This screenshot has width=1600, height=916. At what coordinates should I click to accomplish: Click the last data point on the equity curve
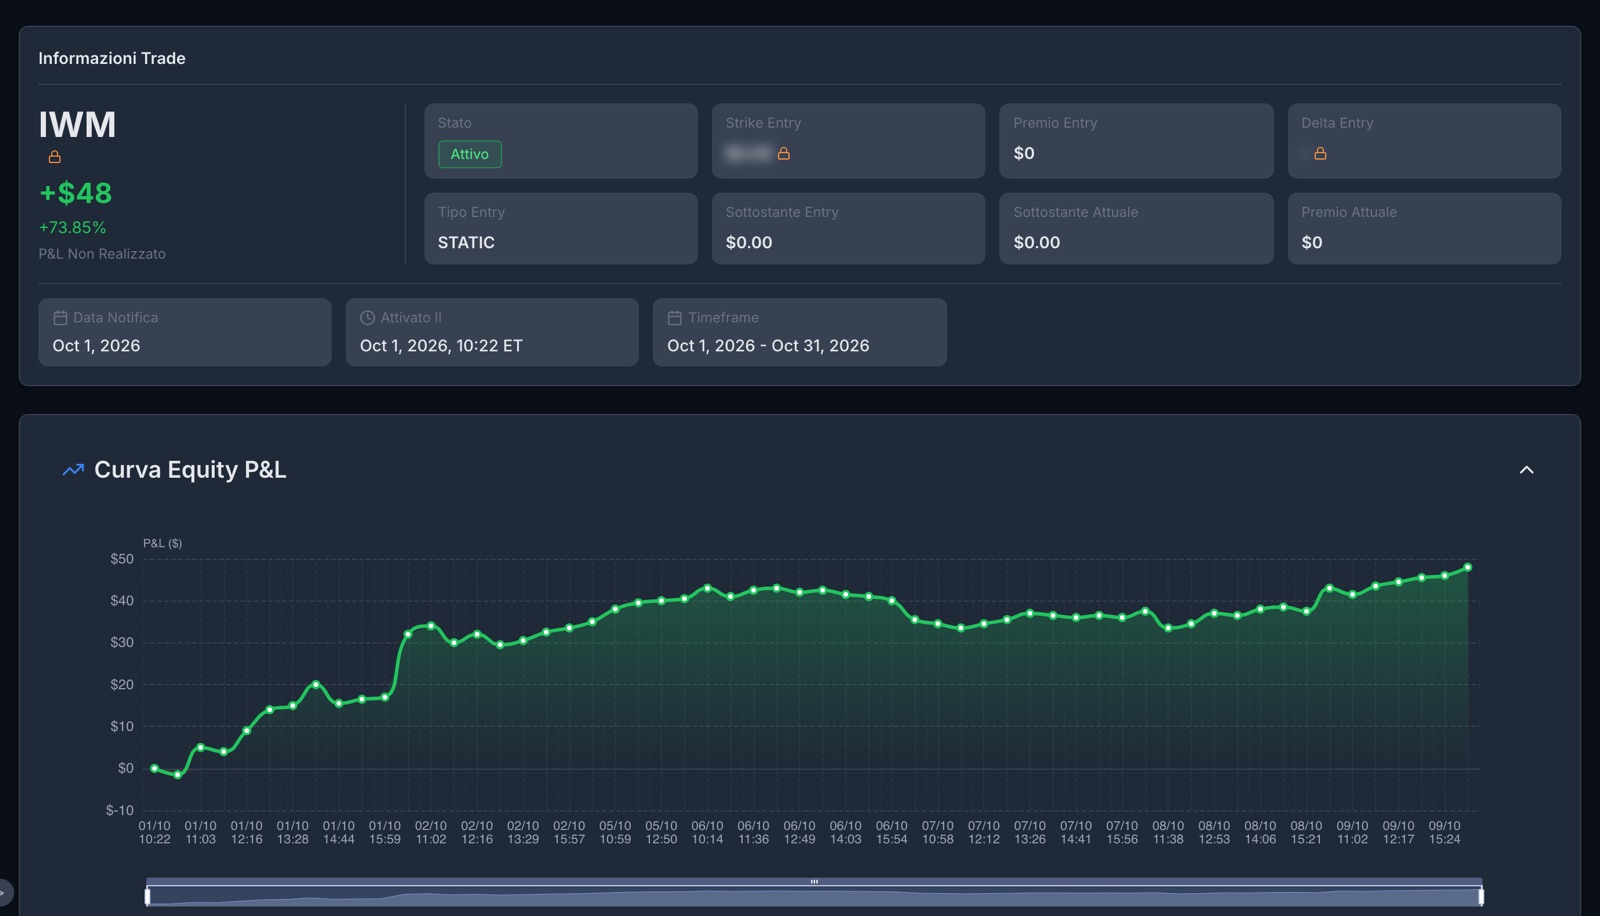pos(1468,567)
